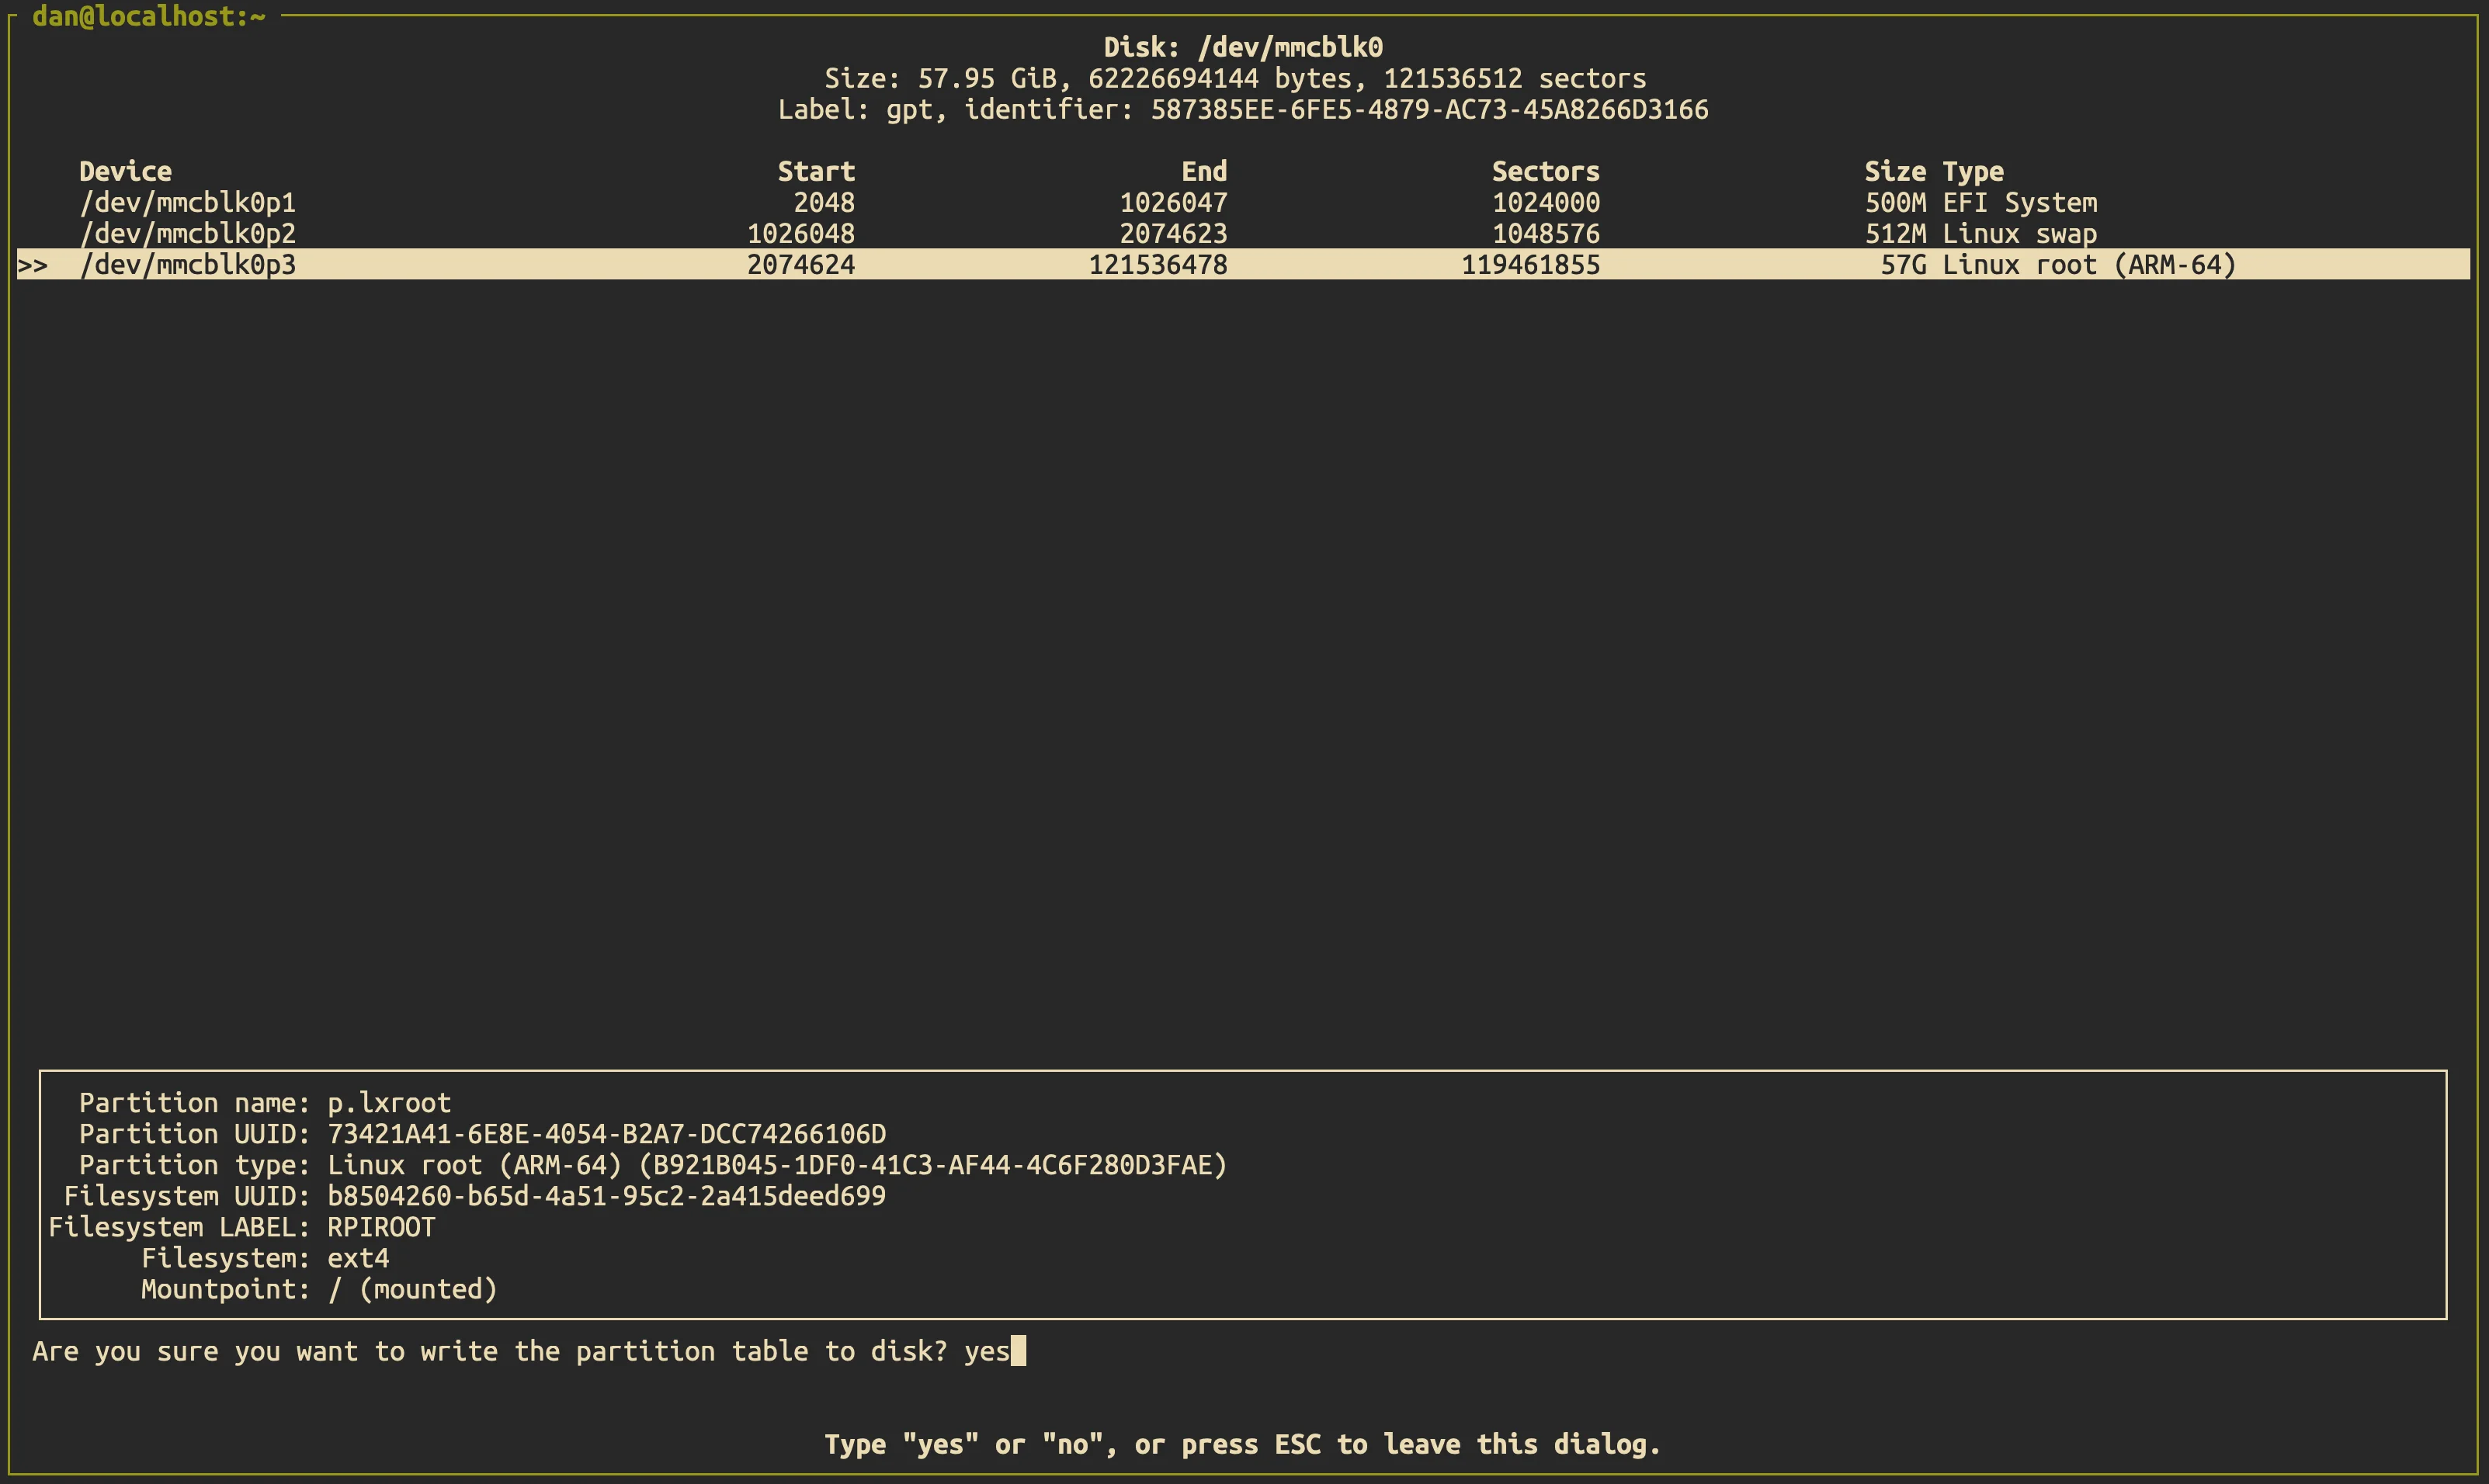Image resolution: width=2489 pixels, height=1484 pixels.
Task: Click the Type yes or no hint
Action: pyautogui.click(x=1242, y=1444)
